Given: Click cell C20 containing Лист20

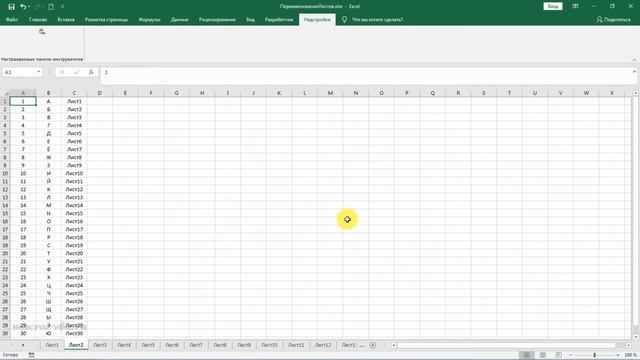Looking at the screenshot, I should click(x=74, y=253).
